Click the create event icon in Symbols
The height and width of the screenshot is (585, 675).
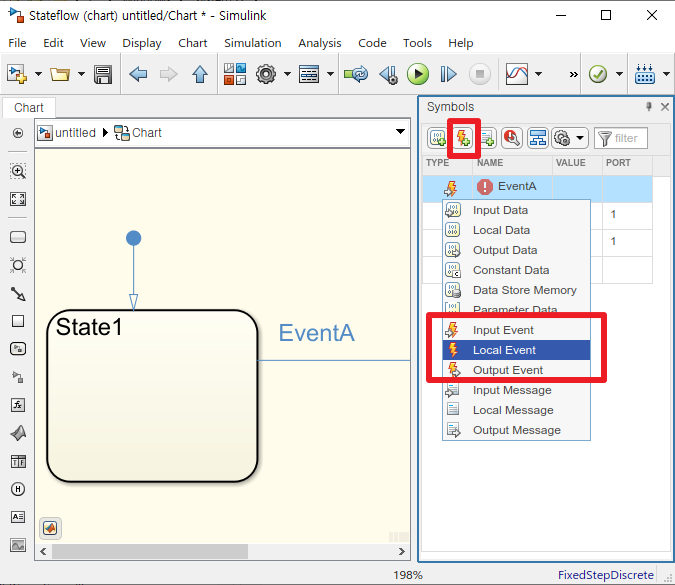(x=464, y=138)
